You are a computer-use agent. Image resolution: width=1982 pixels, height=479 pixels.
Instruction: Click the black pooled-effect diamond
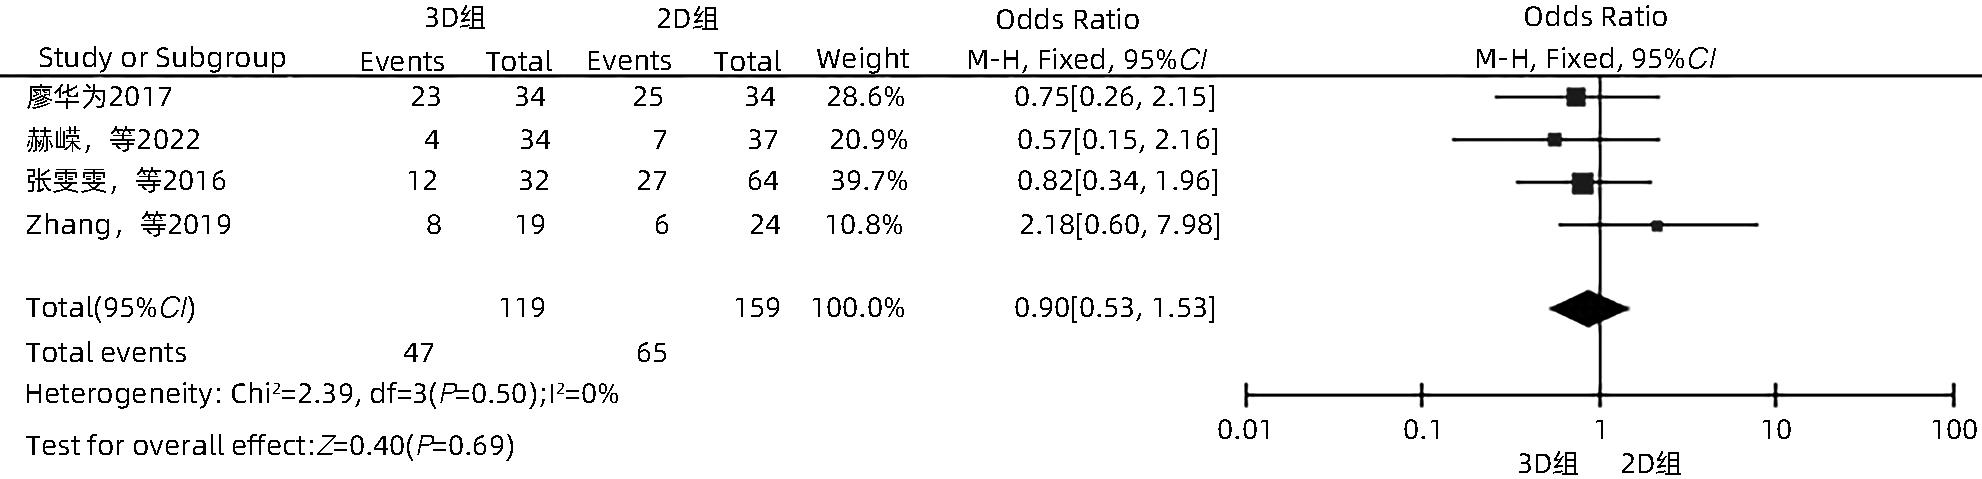[1588, 308]
